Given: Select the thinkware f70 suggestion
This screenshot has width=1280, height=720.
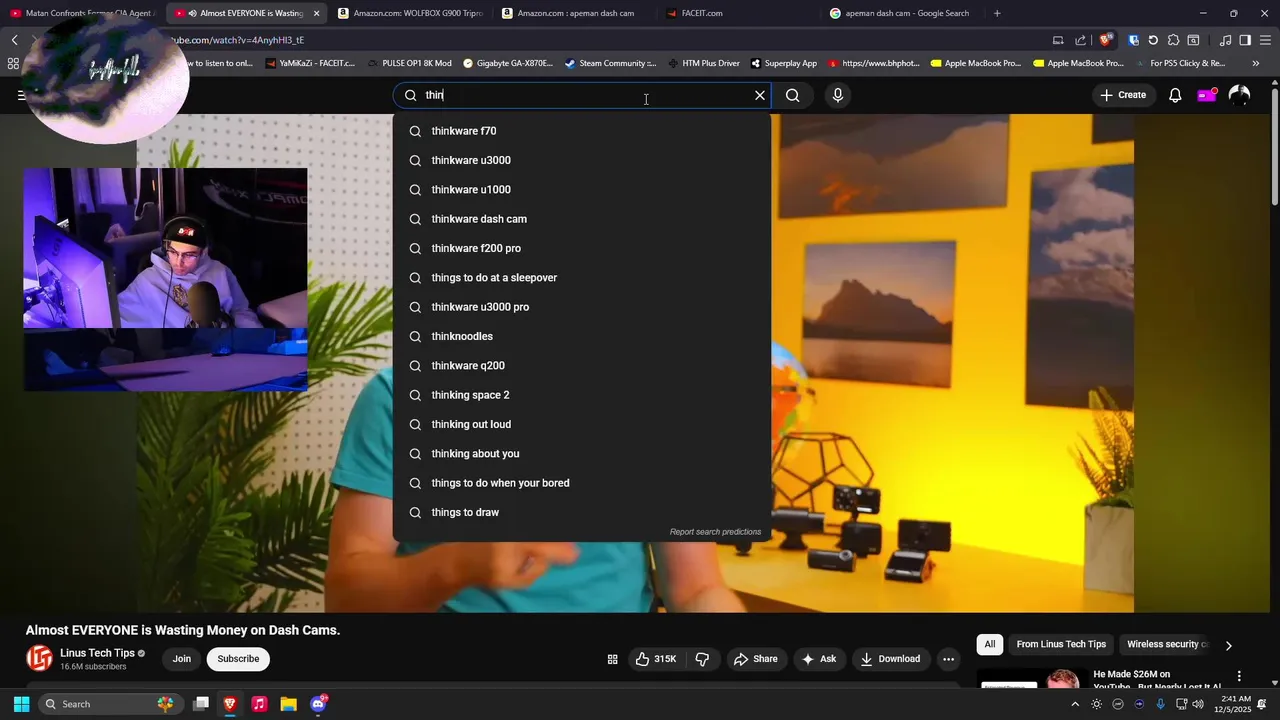Looking at the screenshot, I should [582, 131].
